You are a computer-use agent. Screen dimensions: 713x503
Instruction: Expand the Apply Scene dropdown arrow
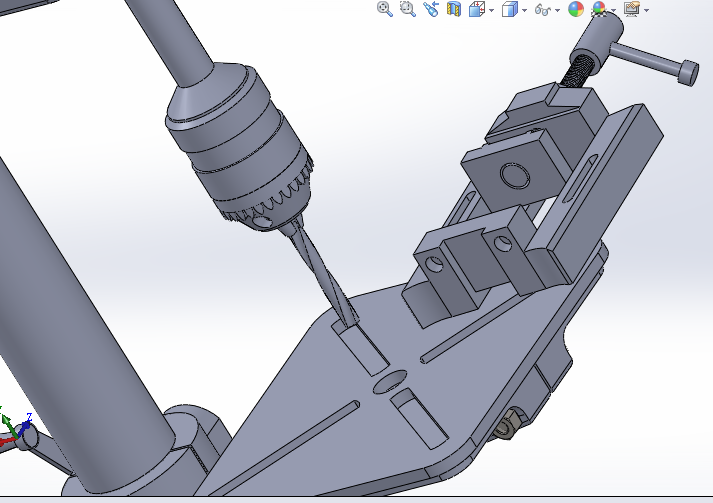pos(613,10)
